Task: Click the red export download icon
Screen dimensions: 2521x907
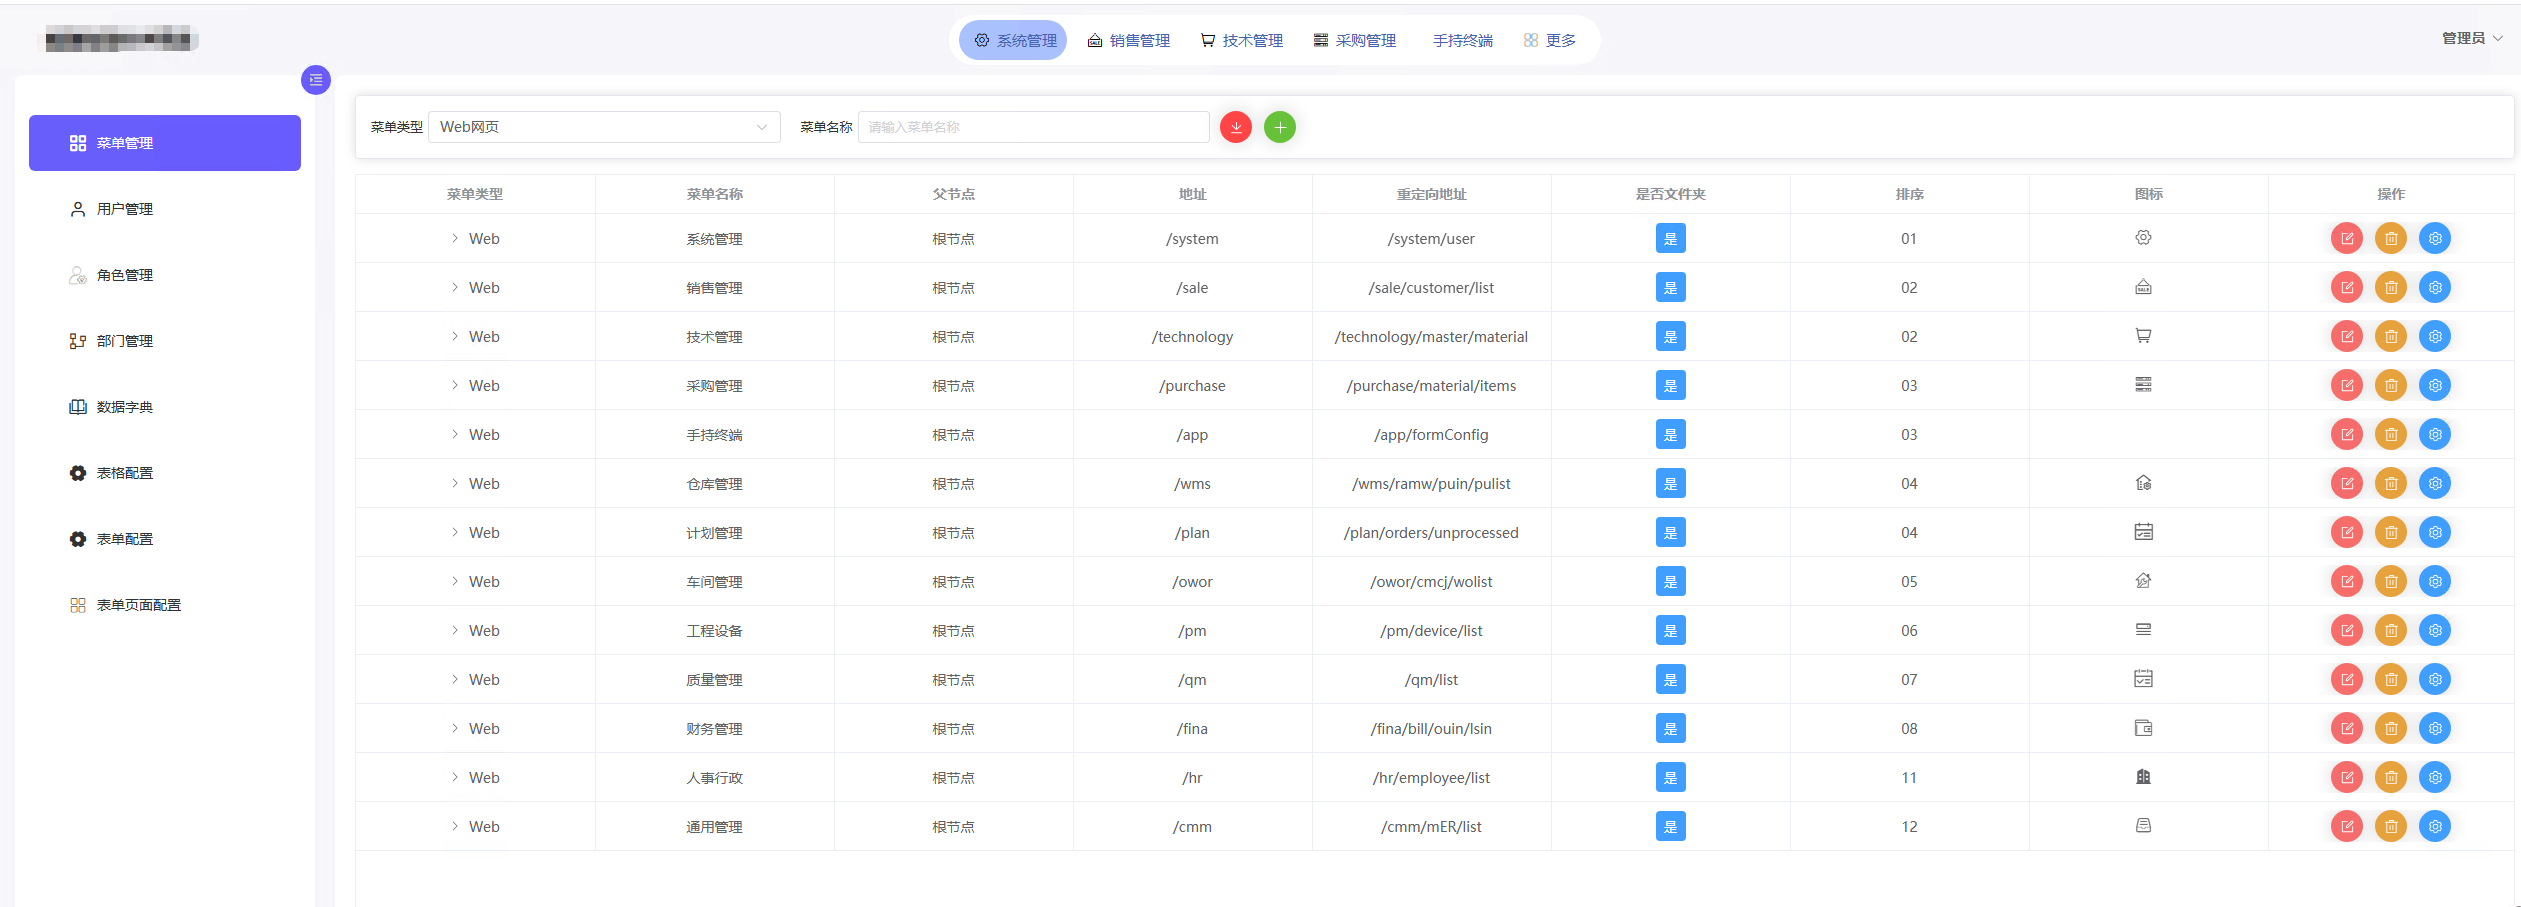Action: (1236, 127)
